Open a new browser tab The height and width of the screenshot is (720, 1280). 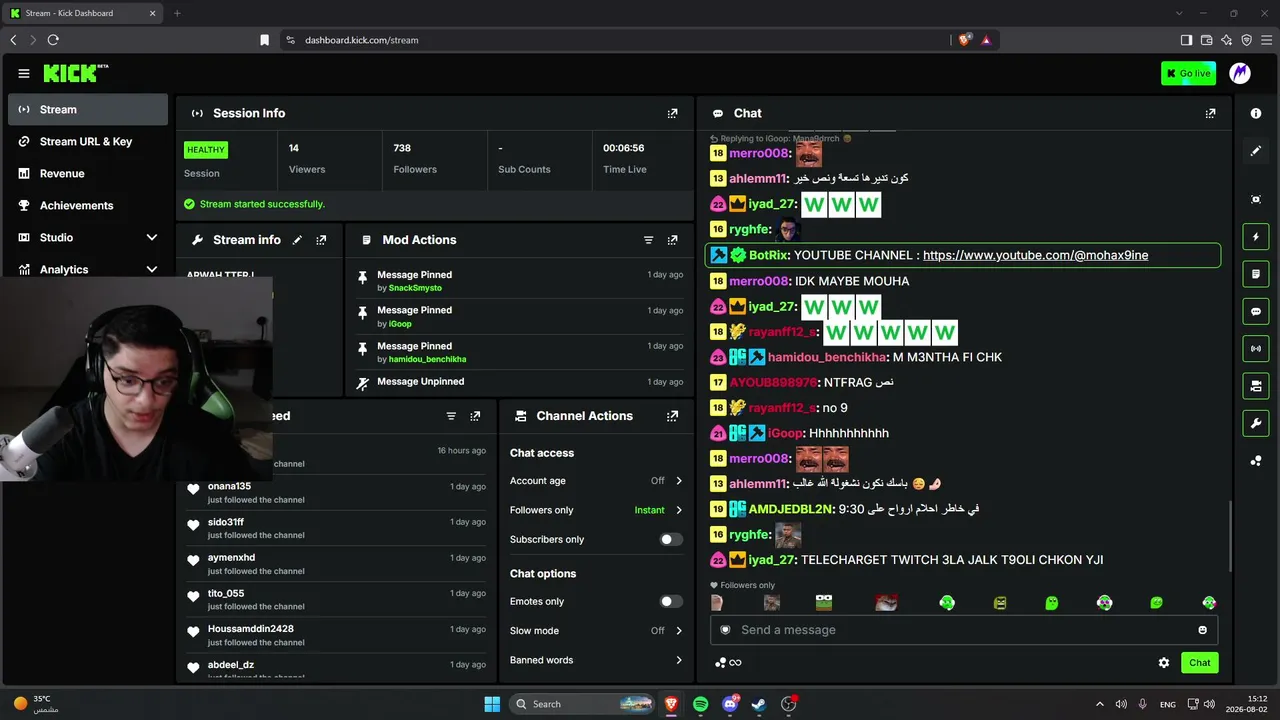[177, 13]
